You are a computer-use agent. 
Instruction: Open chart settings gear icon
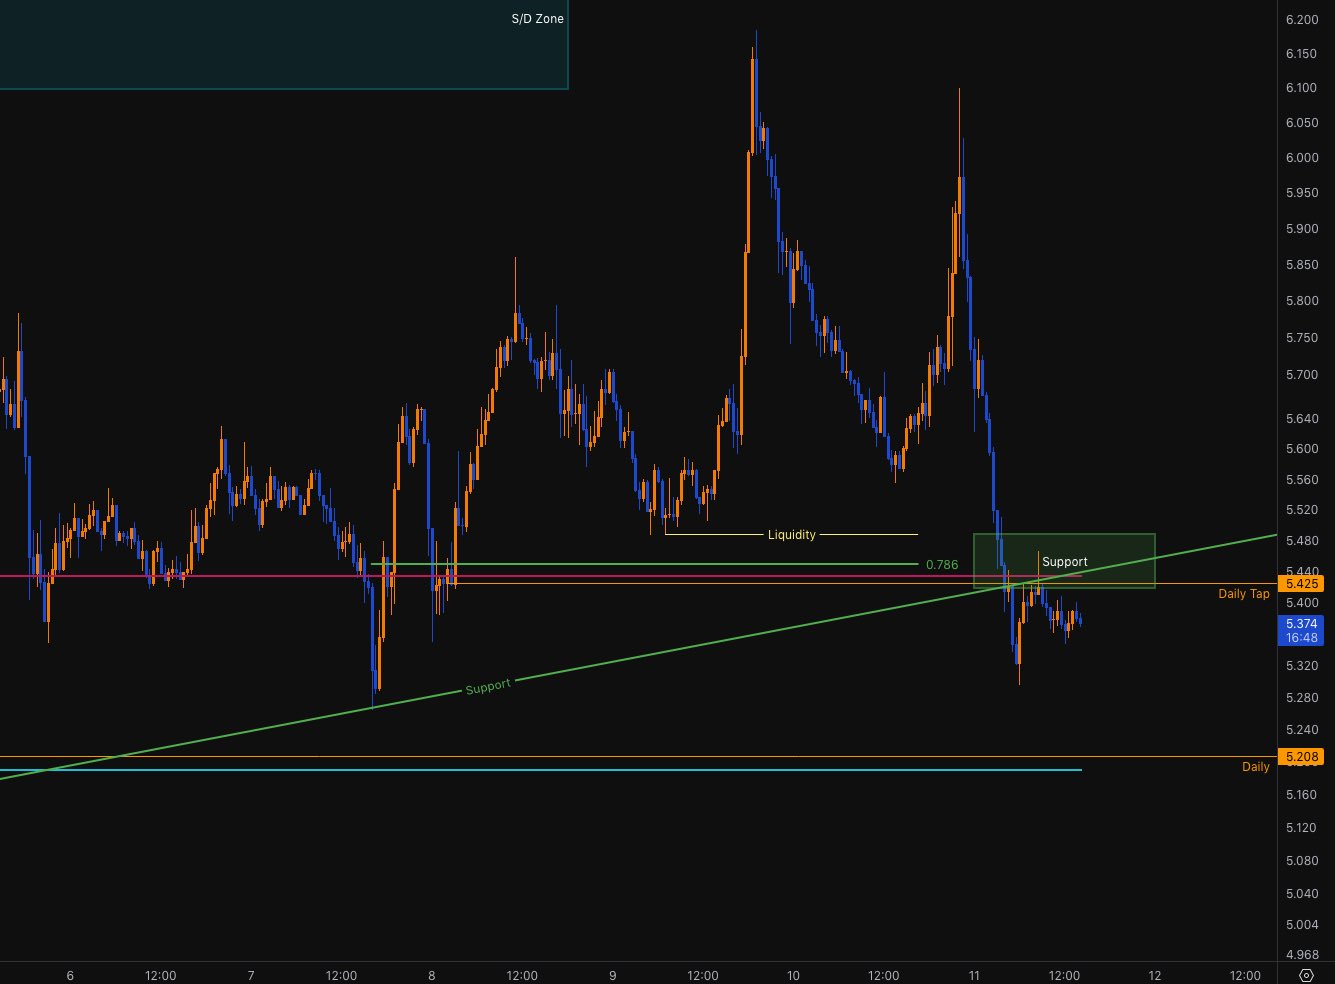pyautogui.click(x=1306, y=976)
